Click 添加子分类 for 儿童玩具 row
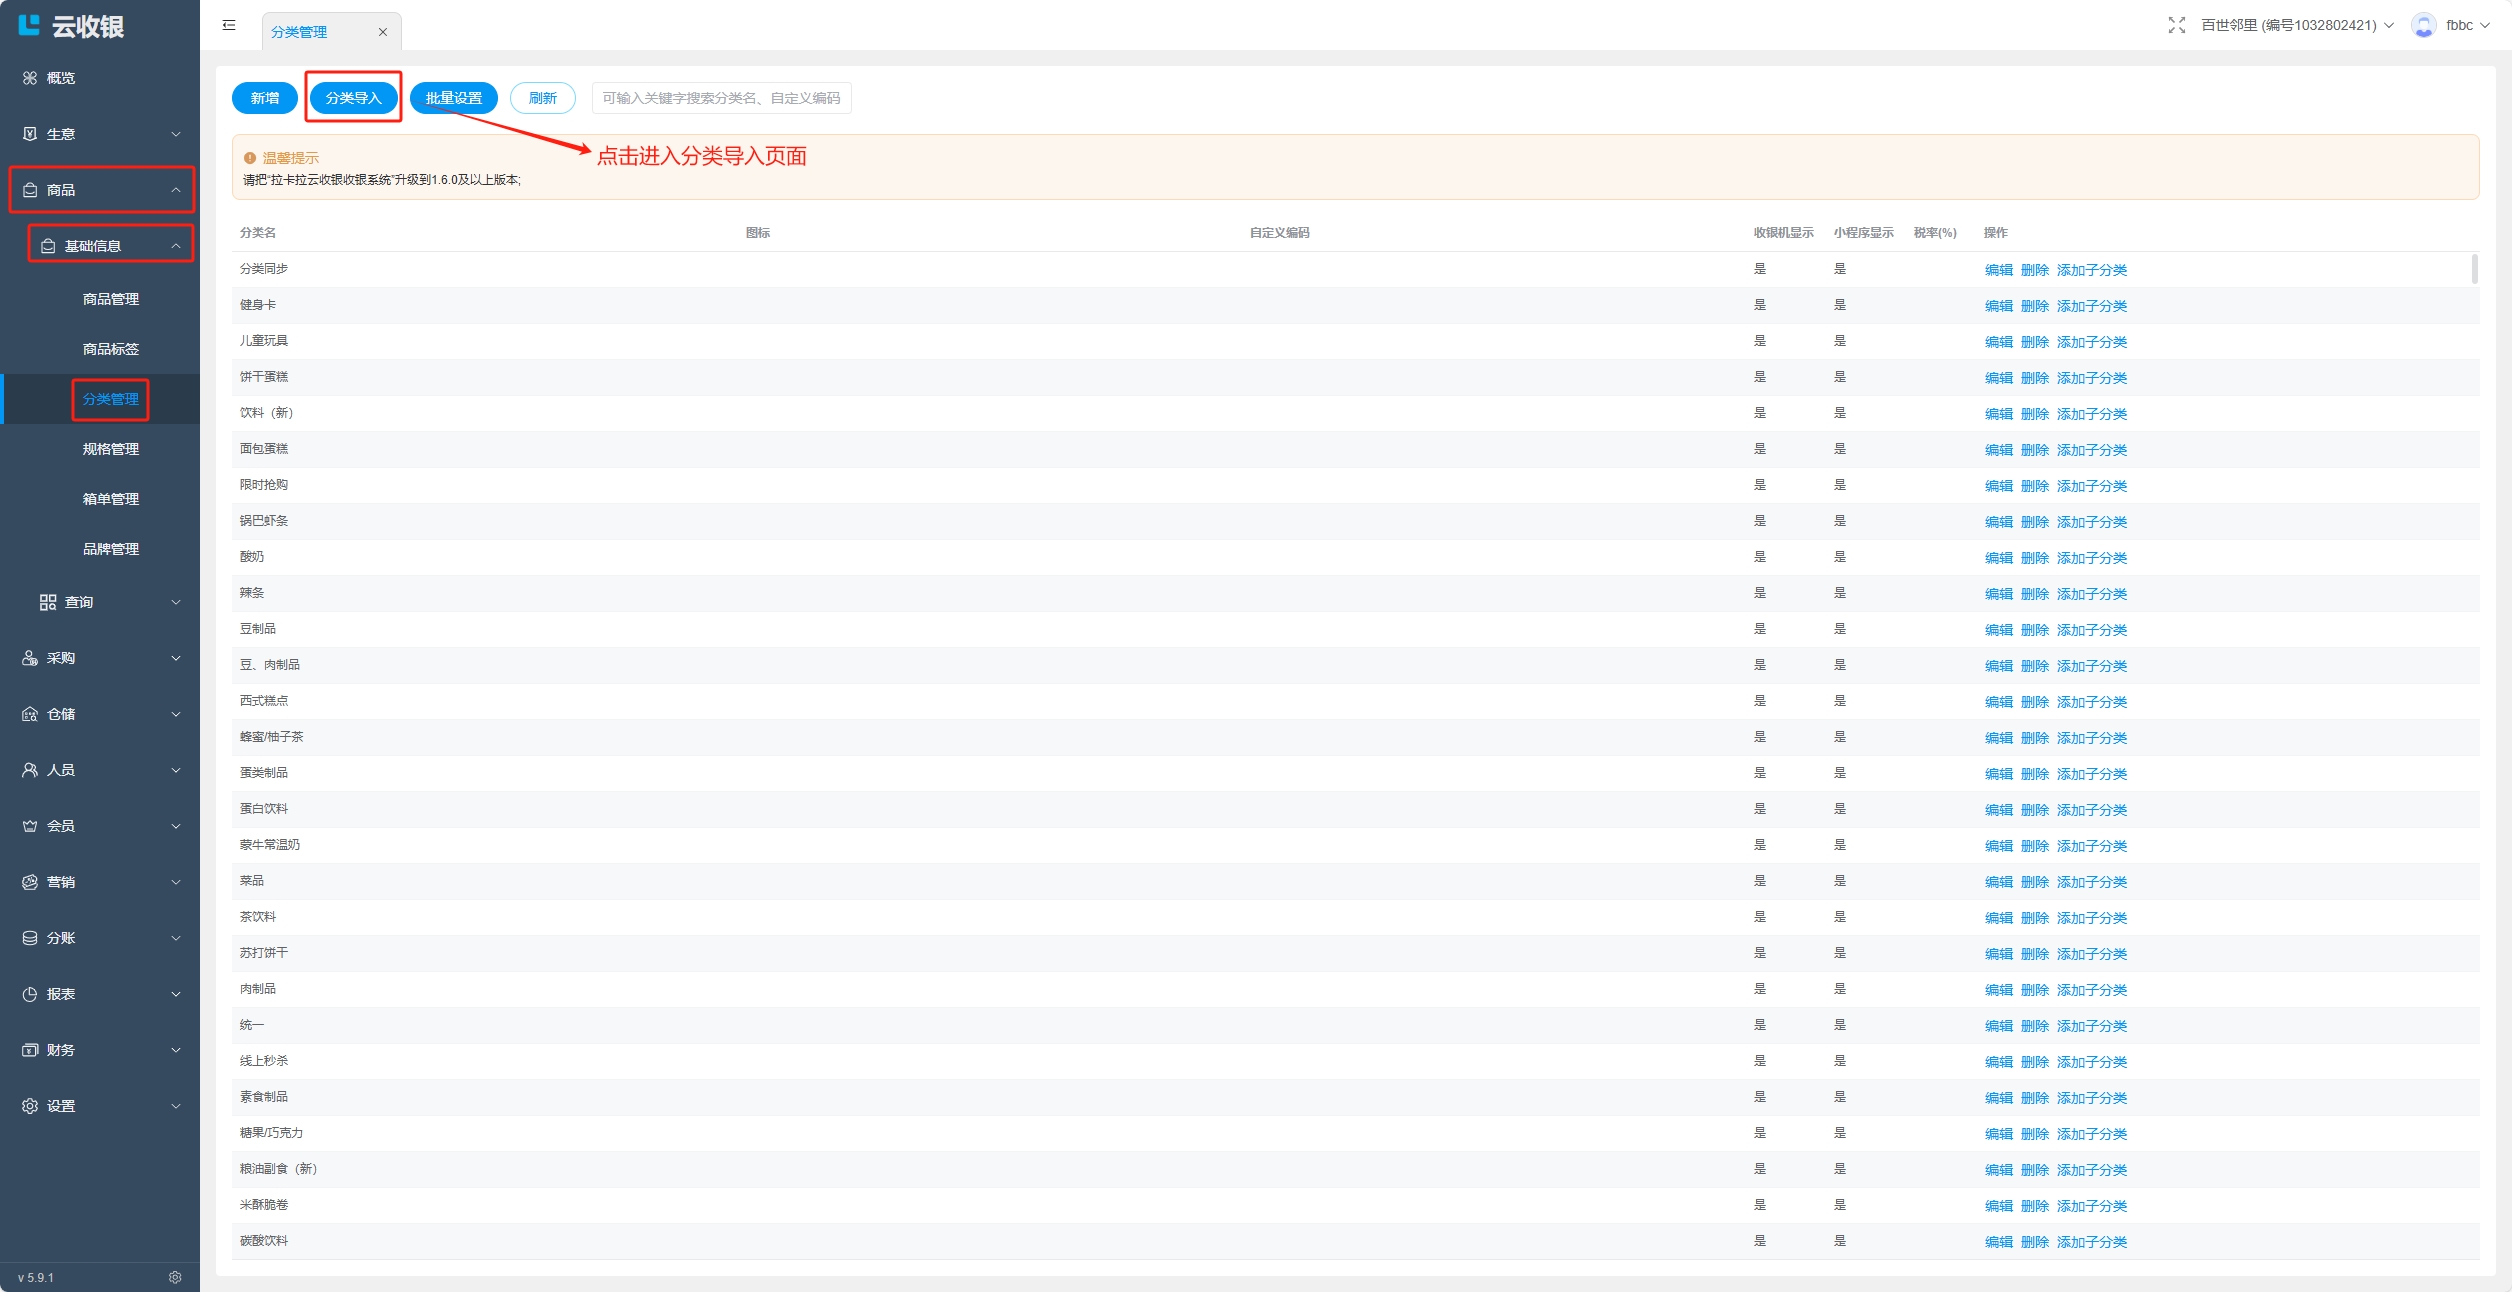 click(2091, 342)
